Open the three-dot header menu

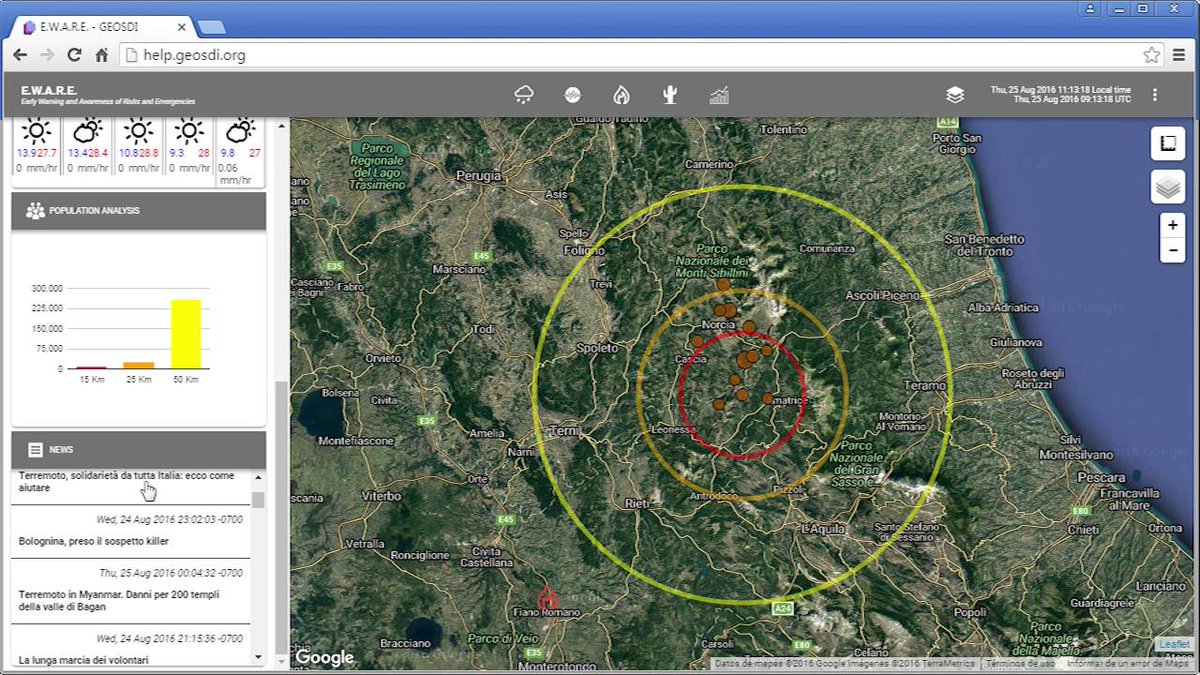tap(1155, 95)
